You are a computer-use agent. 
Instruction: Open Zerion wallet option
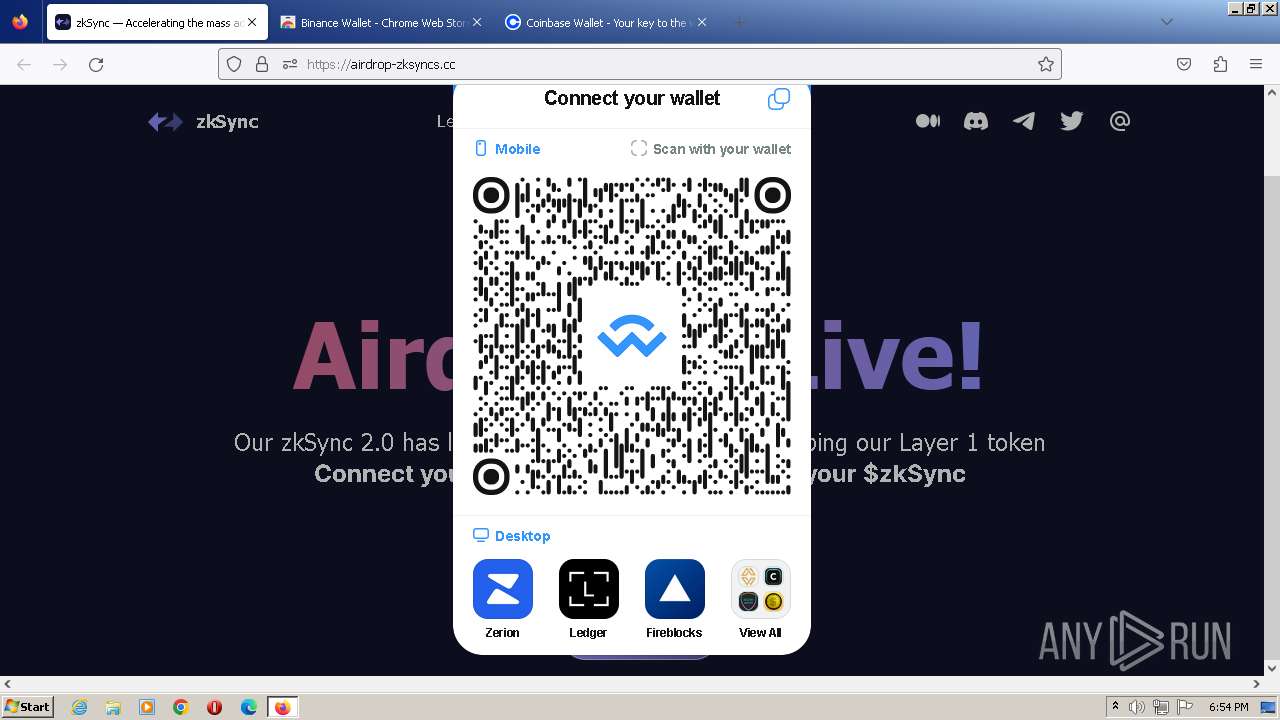(503, 599)
